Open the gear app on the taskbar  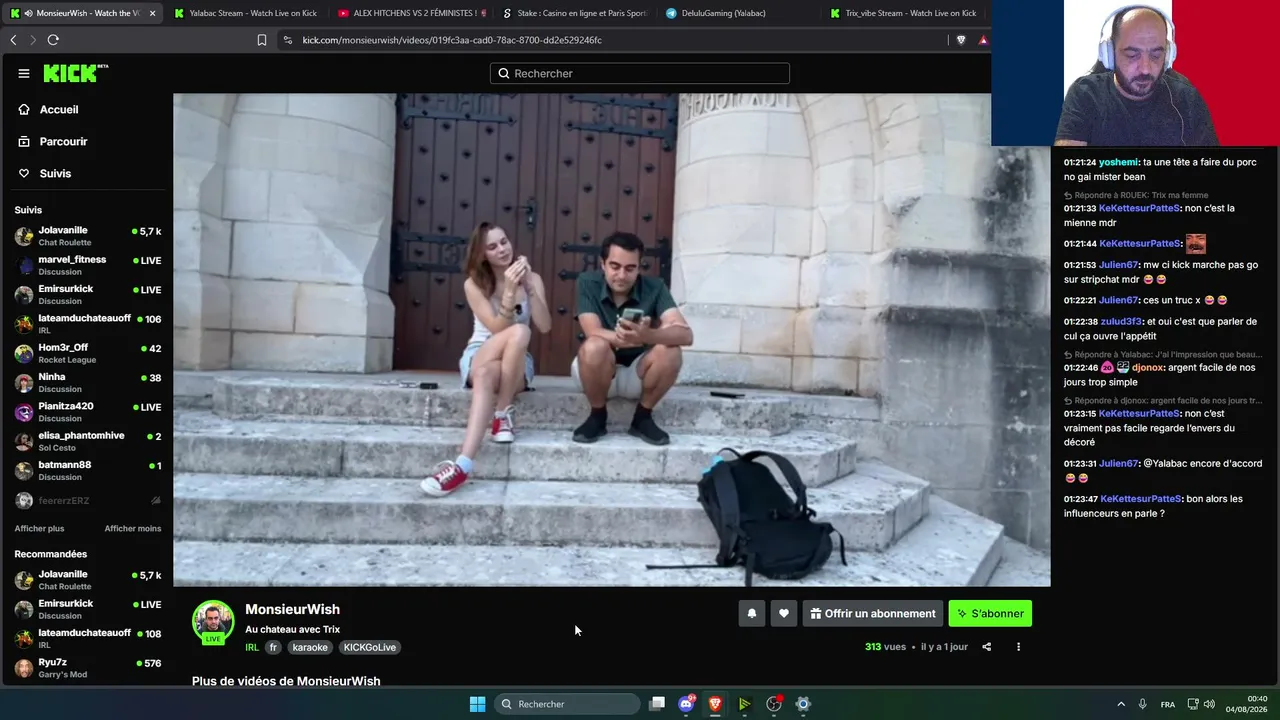click(803, 704)
